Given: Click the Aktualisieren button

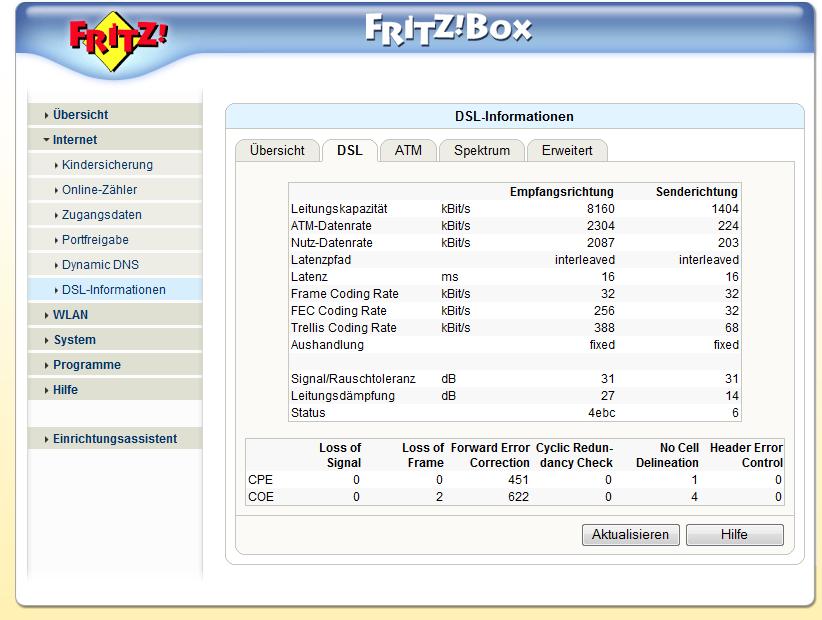Looking at the screenshot, I should [631, 535].
